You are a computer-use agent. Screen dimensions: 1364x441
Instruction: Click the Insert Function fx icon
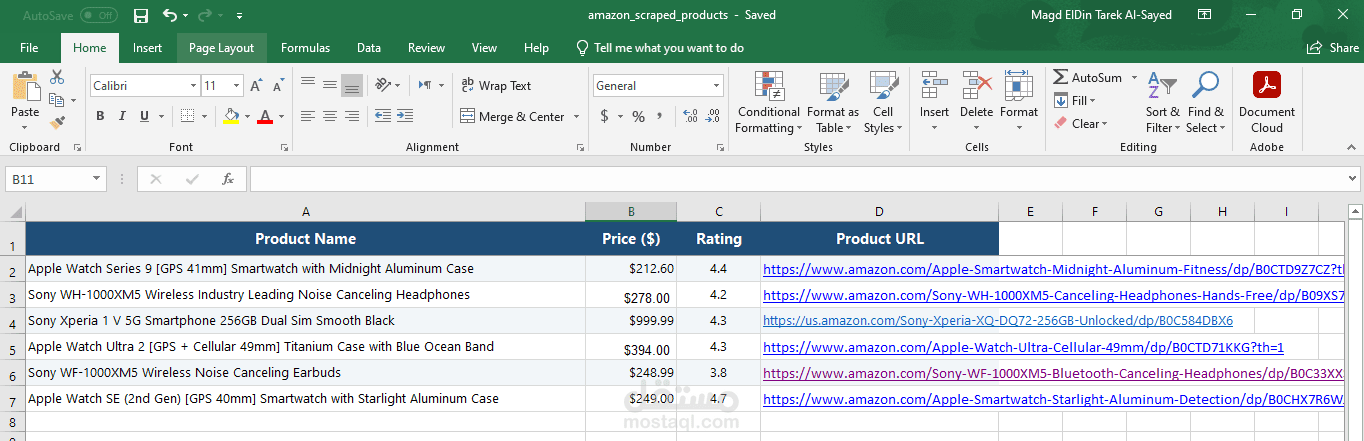(x=228, y=179)
